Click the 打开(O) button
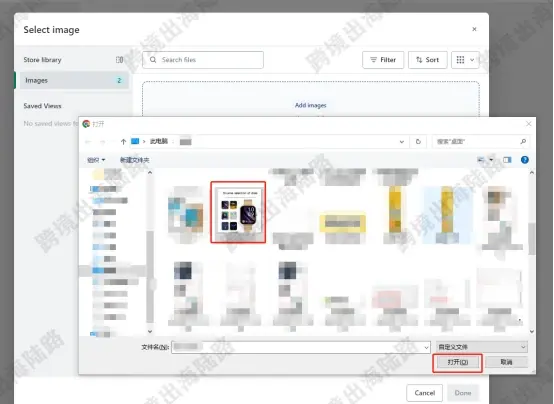The height and width of the screenshot is (404, 554). [458, 362]
